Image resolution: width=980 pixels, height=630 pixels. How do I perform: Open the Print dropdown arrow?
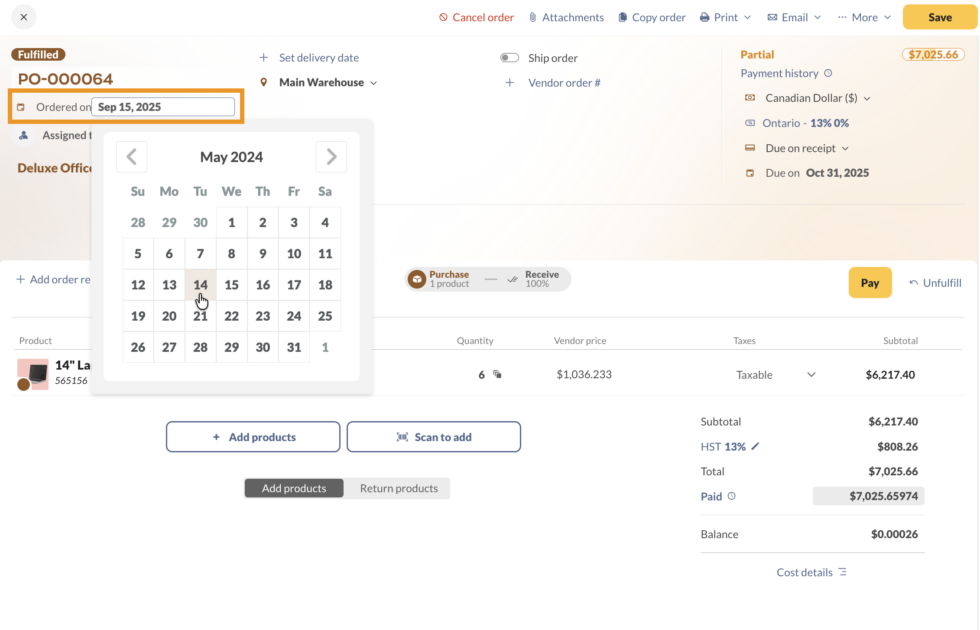[x=748, y=18]
